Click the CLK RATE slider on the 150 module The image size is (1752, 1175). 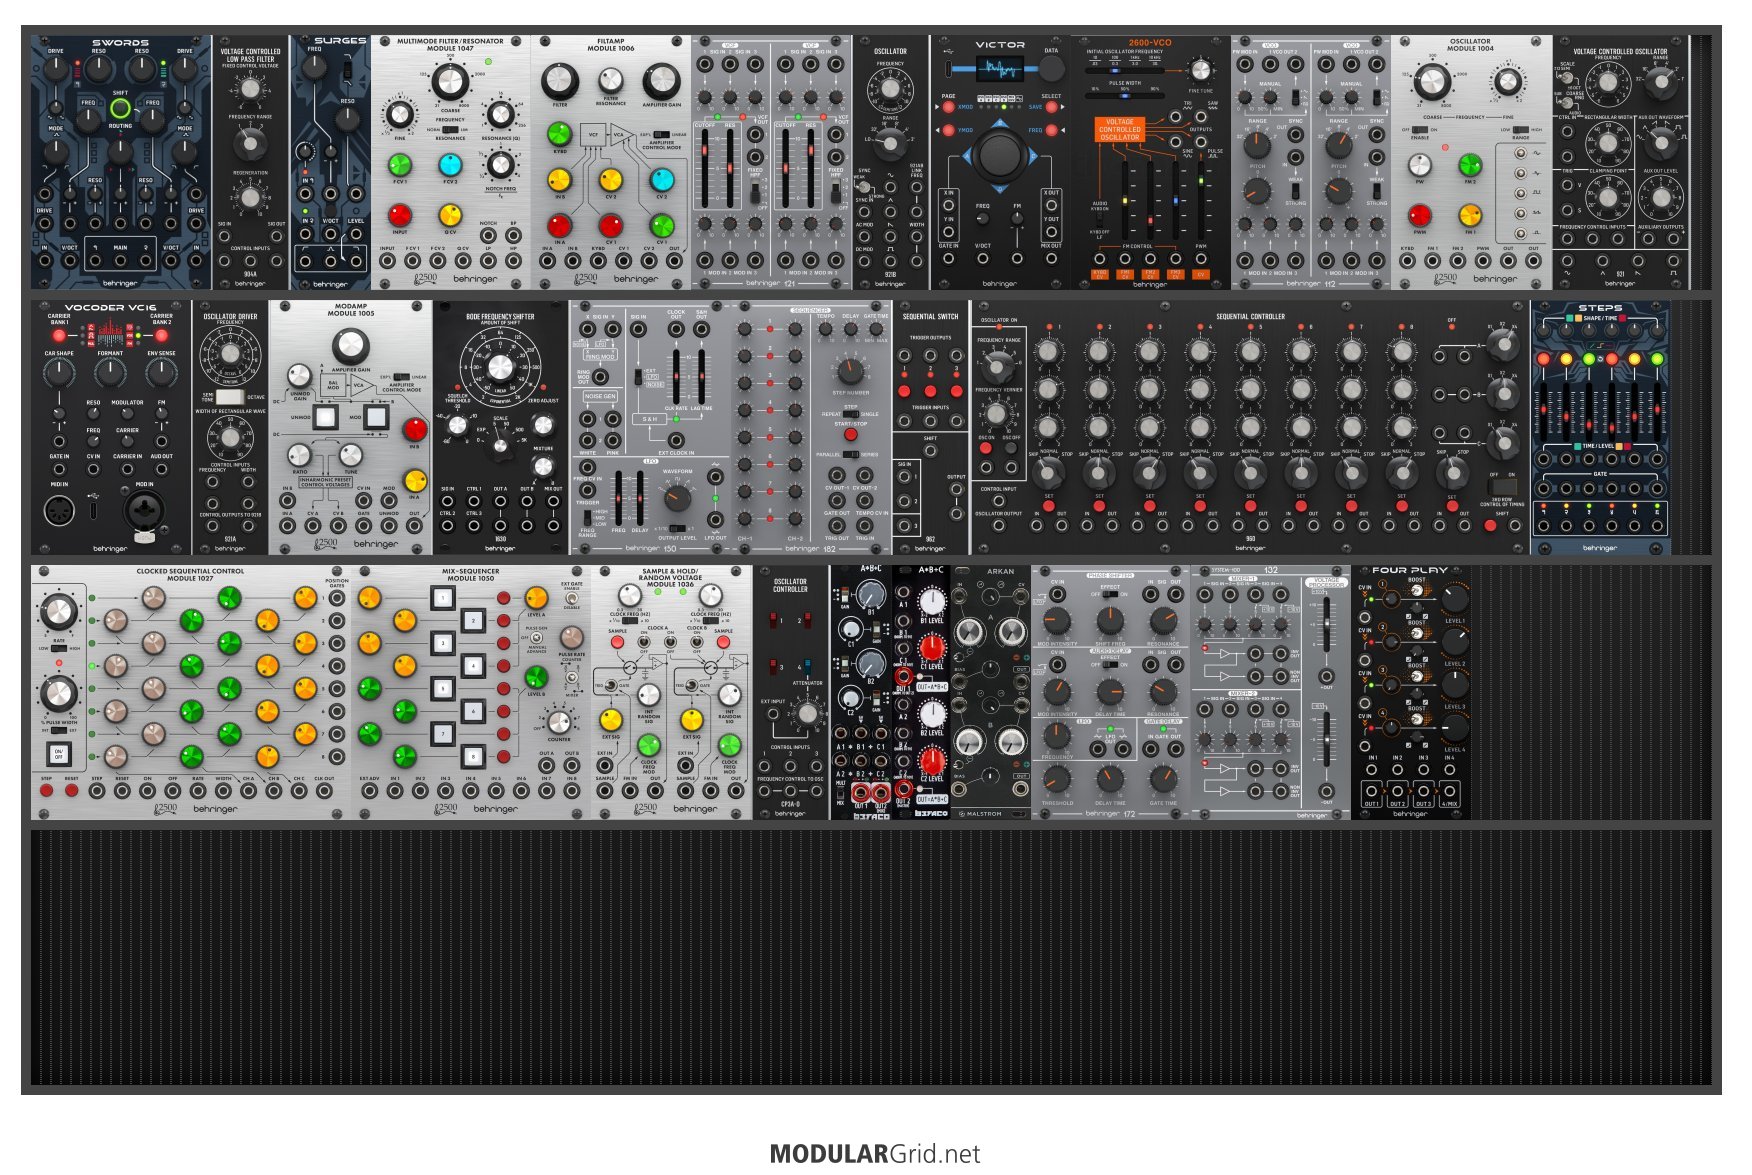[677, 376]
